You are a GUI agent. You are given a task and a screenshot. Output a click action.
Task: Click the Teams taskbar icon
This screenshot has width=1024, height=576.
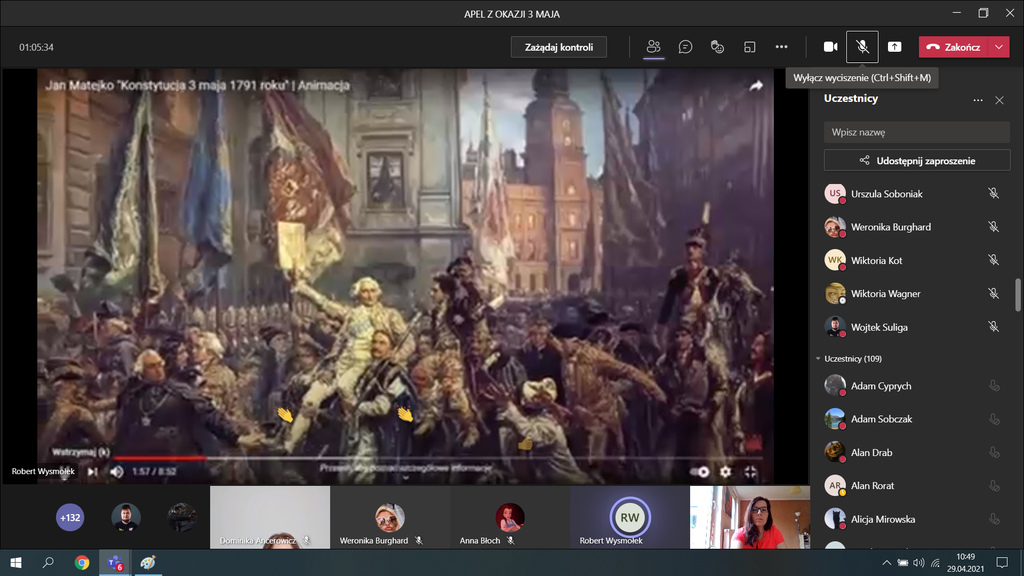point(115,562)
